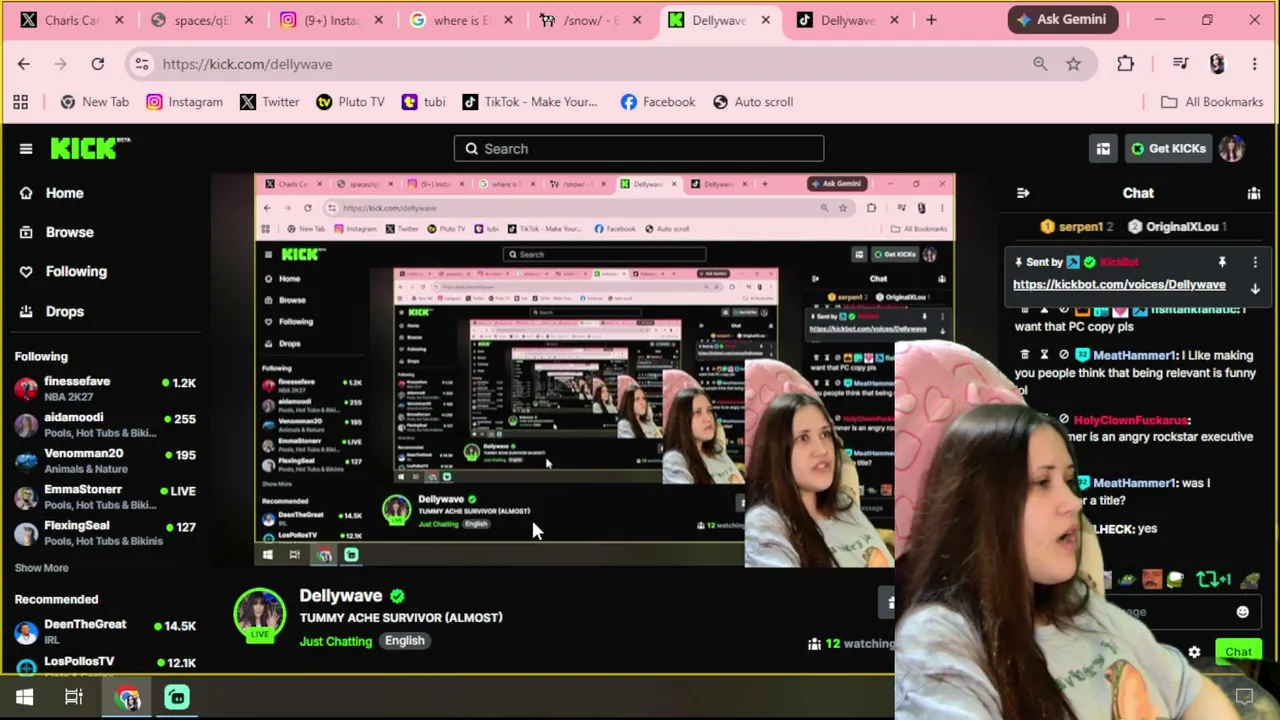Send message with Chat button
The width and height of the screenshot is (1280, 720).
(1239, 652)
